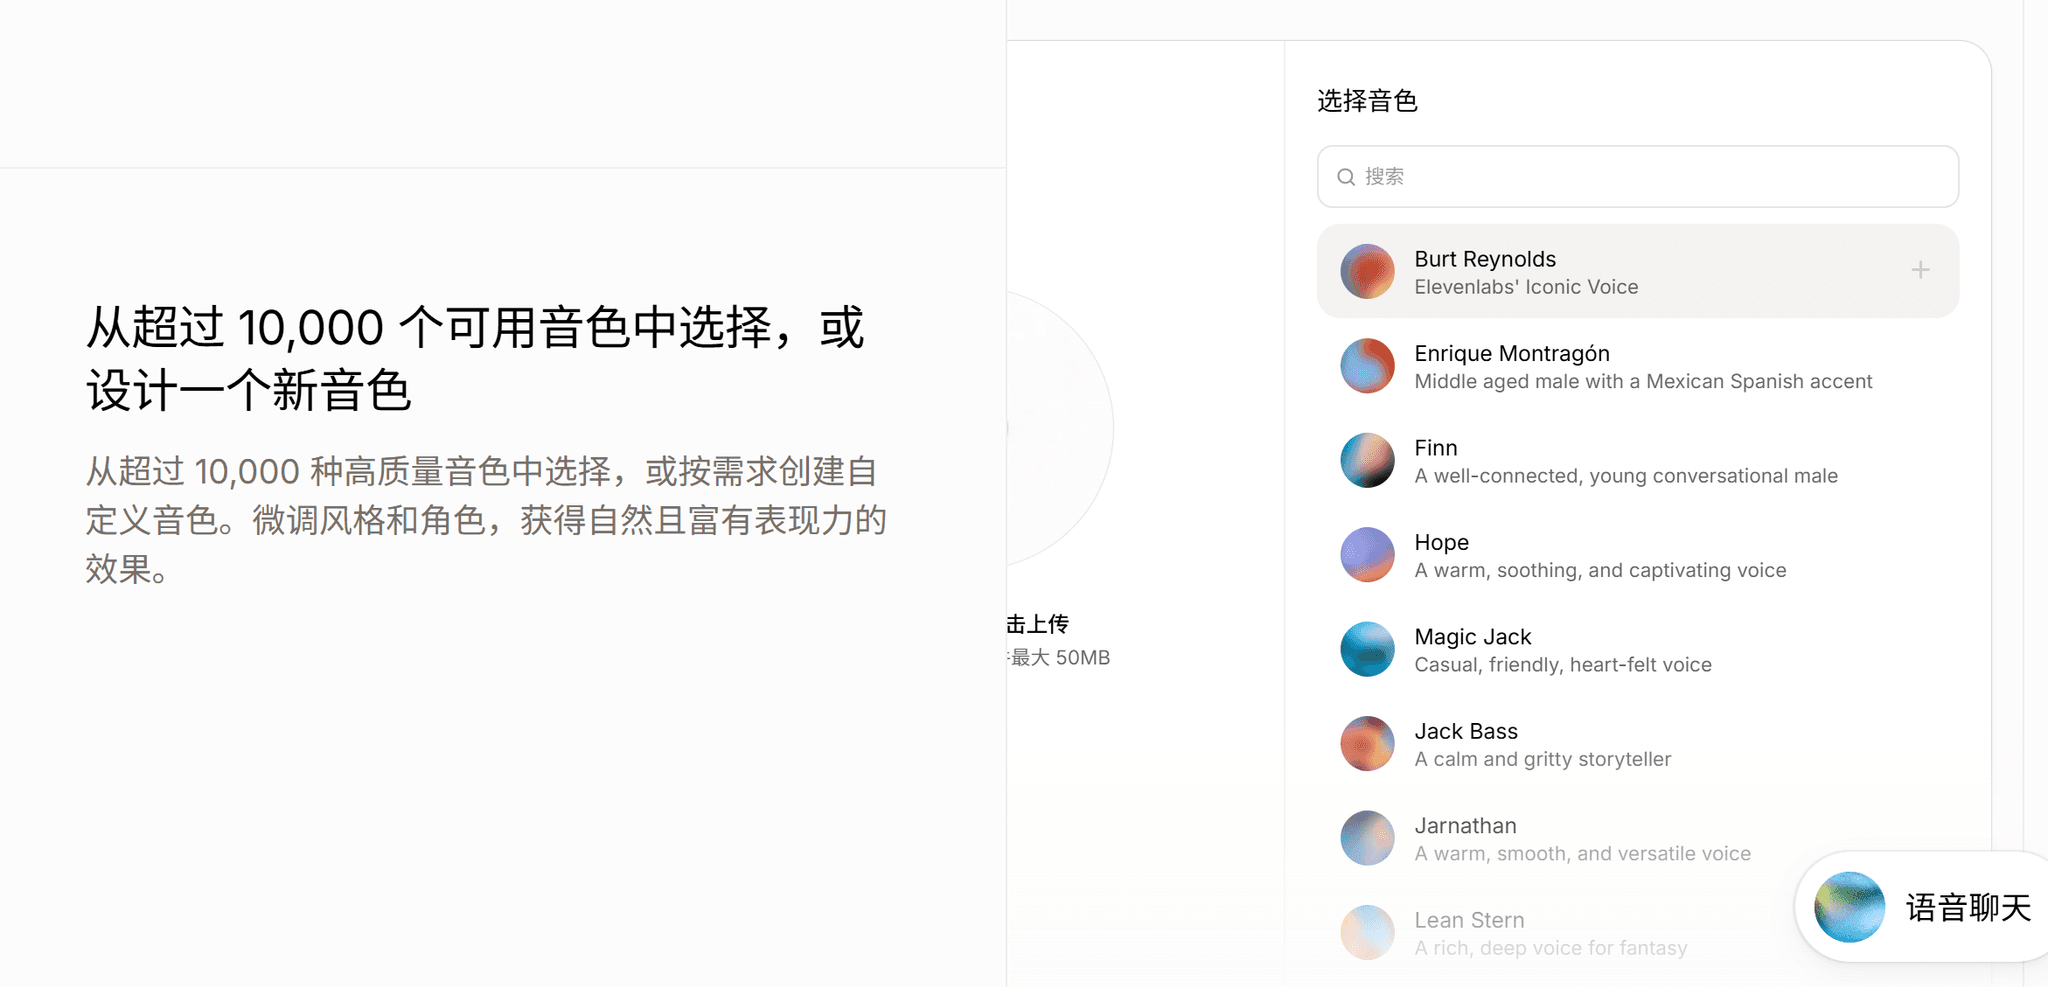Click the Lean Stern avatar orb
The width and height of the screenshot is (2048, 987).
[1367, 933]
